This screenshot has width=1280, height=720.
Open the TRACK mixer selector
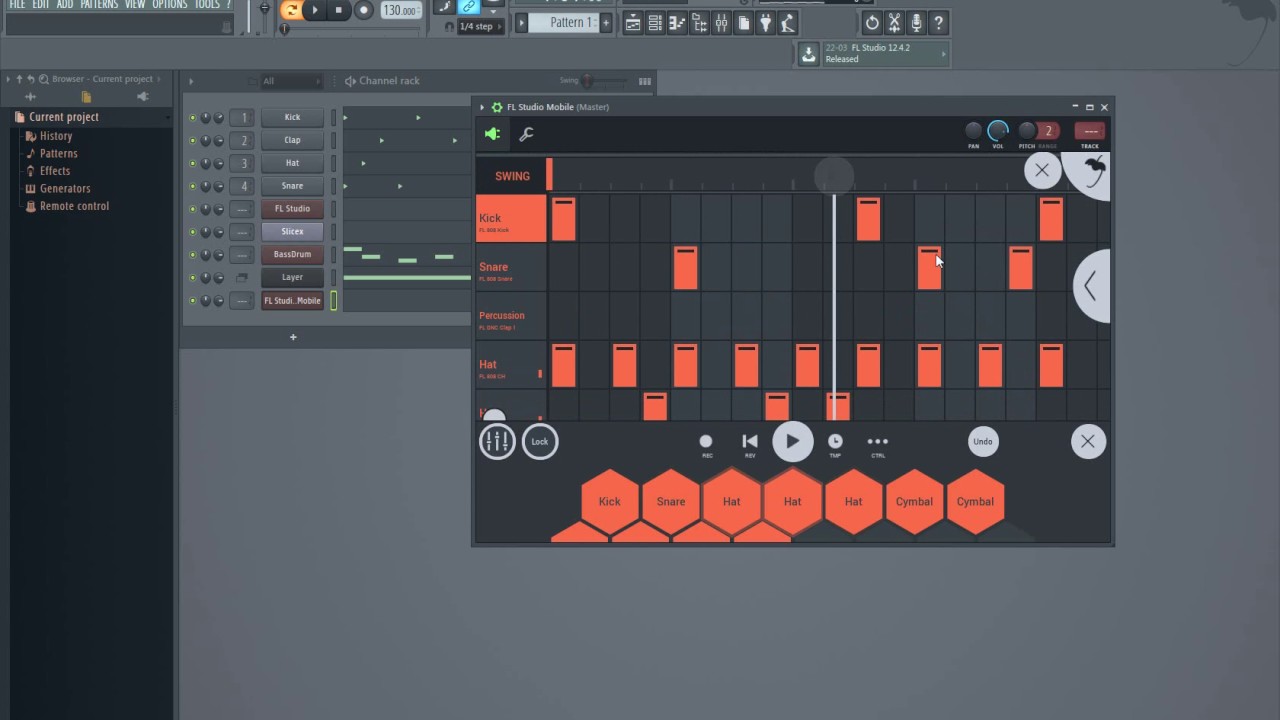pyautogui.click(x=1089, y=131)
